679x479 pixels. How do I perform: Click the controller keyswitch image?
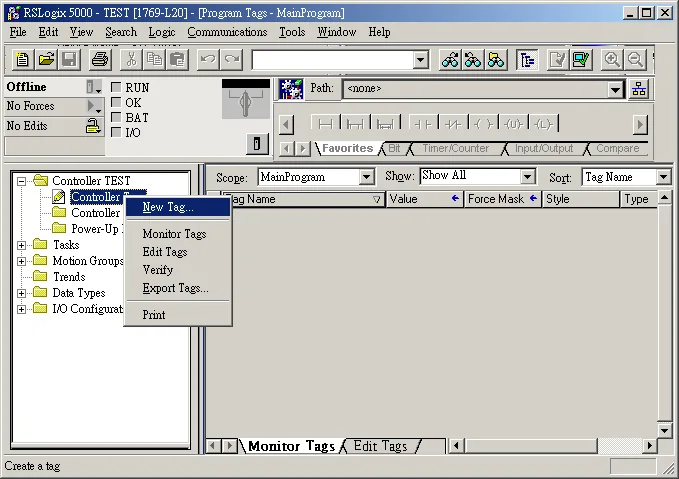click(x=246, y=99)
